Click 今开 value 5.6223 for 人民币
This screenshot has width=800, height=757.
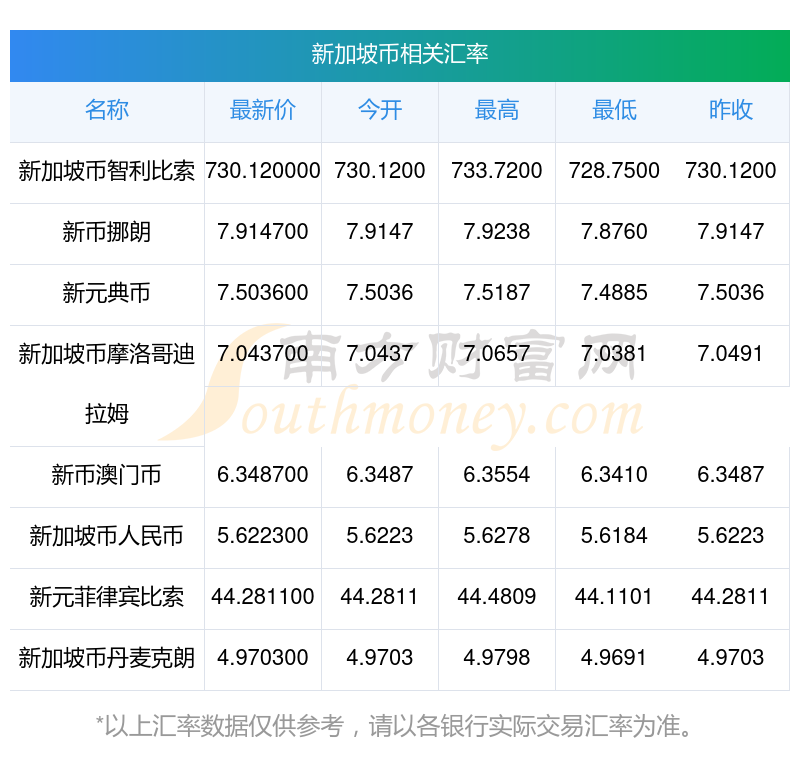tap(380, 536)
